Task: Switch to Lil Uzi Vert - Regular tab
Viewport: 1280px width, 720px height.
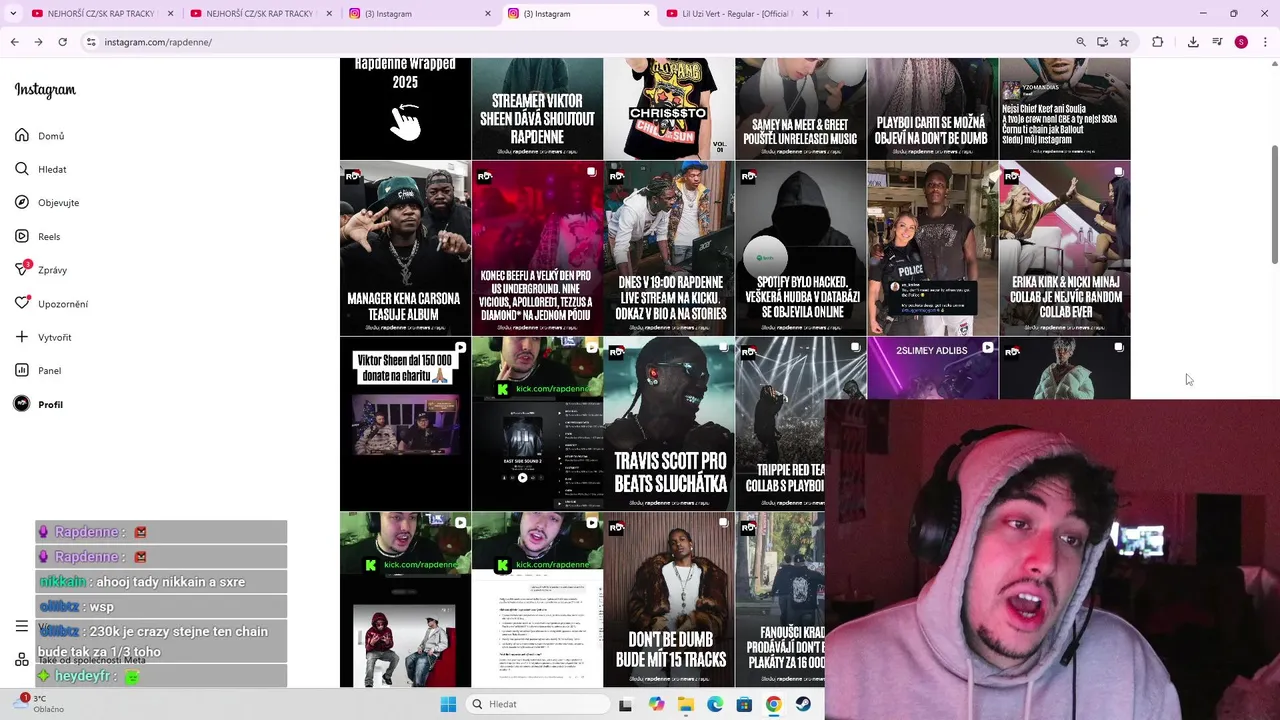Action: (735, 14)
